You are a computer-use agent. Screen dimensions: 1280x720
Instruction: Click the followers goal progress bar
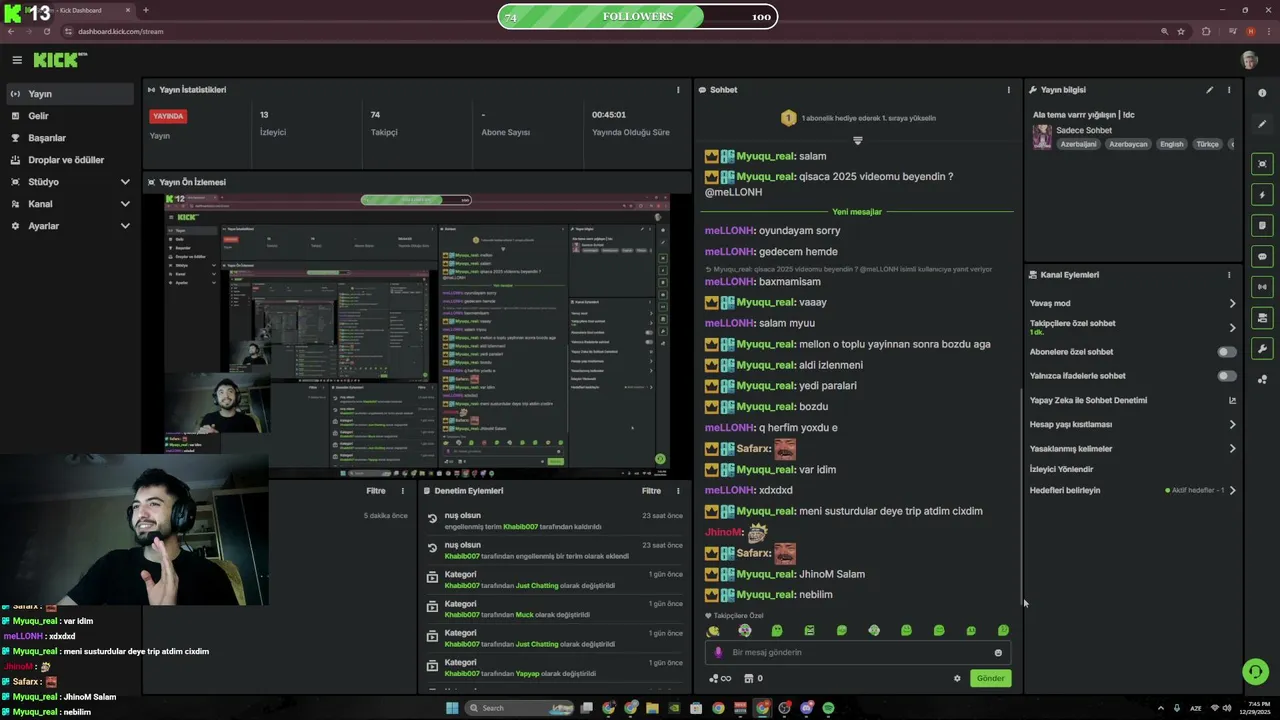[637, 17]
